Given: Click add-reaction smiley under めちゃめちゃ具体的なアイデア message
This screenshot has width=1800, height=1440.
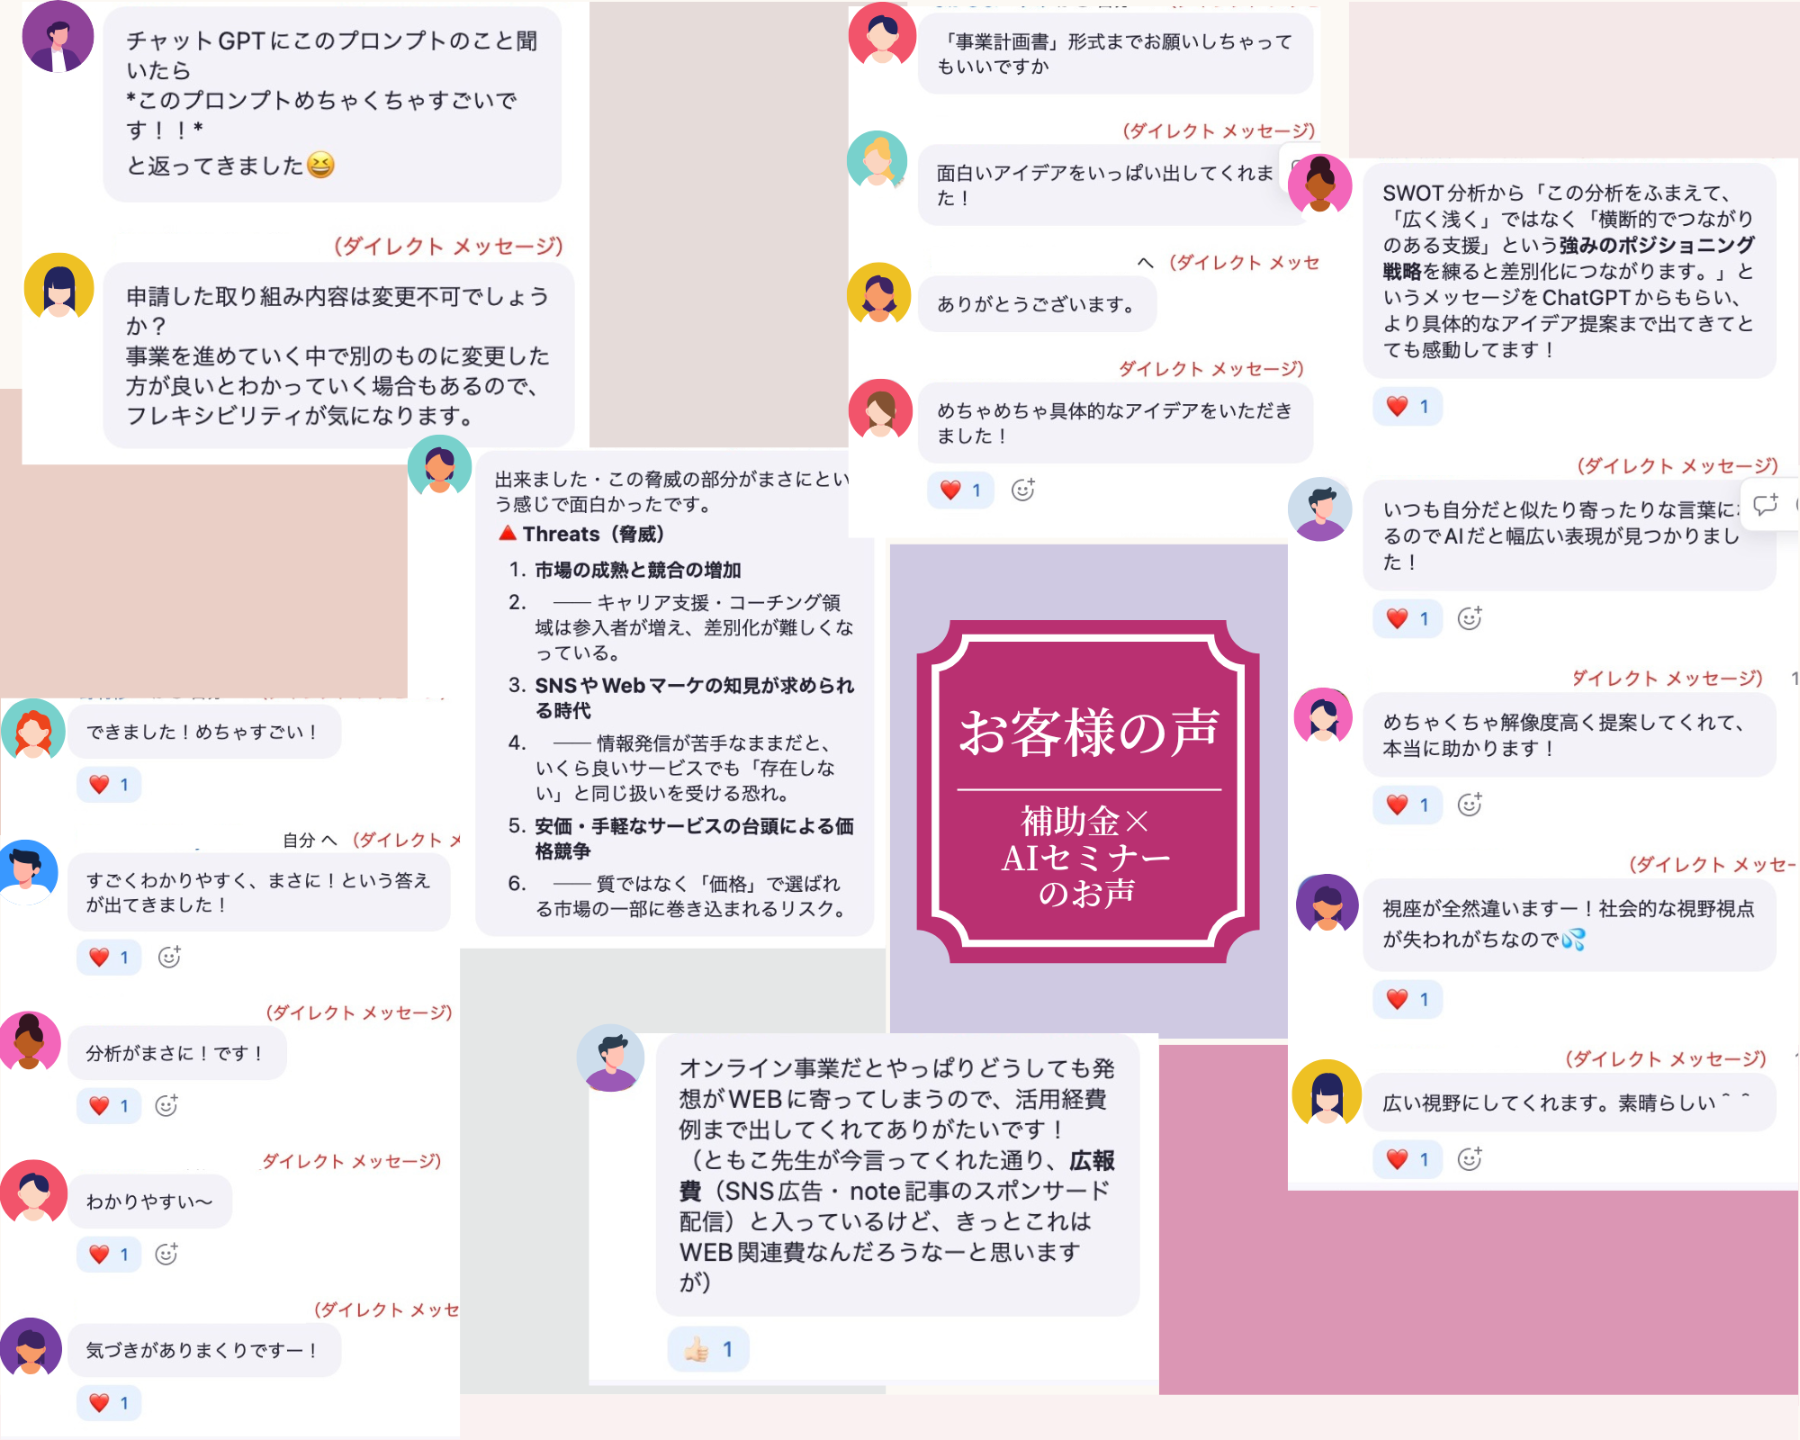Looking at the screenshot, I should click(x=1022, y=490).
